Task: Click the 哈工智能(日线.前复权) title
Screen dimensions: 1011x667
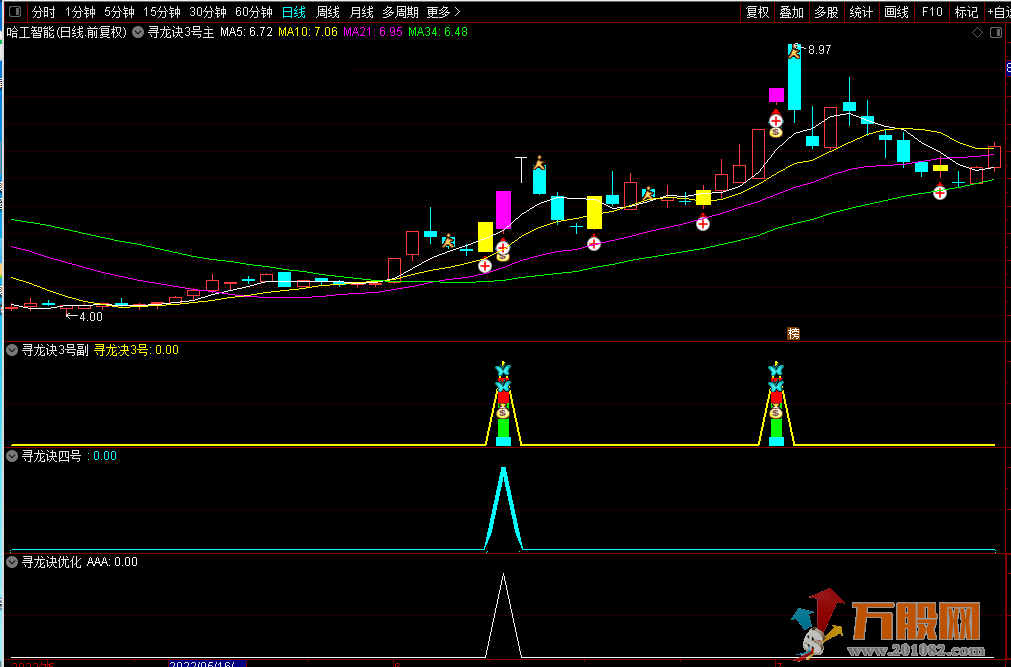Action: click(x=66, y=32)
